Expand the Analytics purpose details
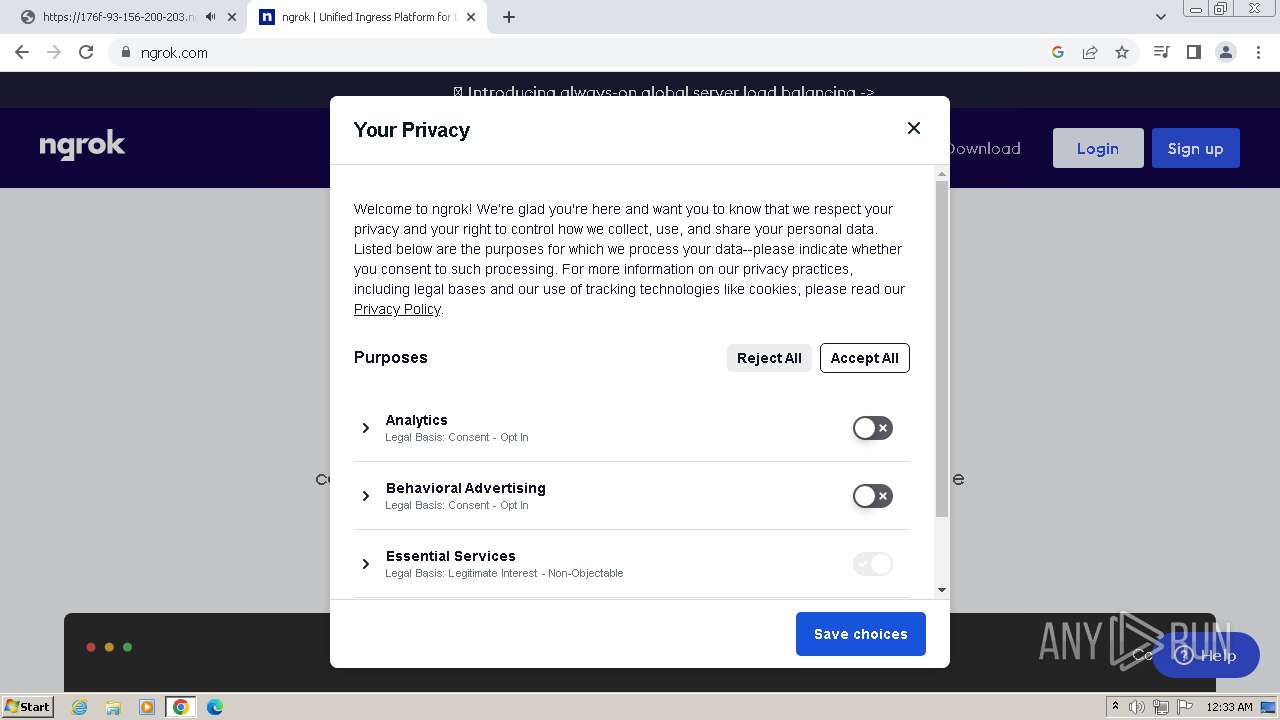 pyautogui.click(x=366, y=428)
